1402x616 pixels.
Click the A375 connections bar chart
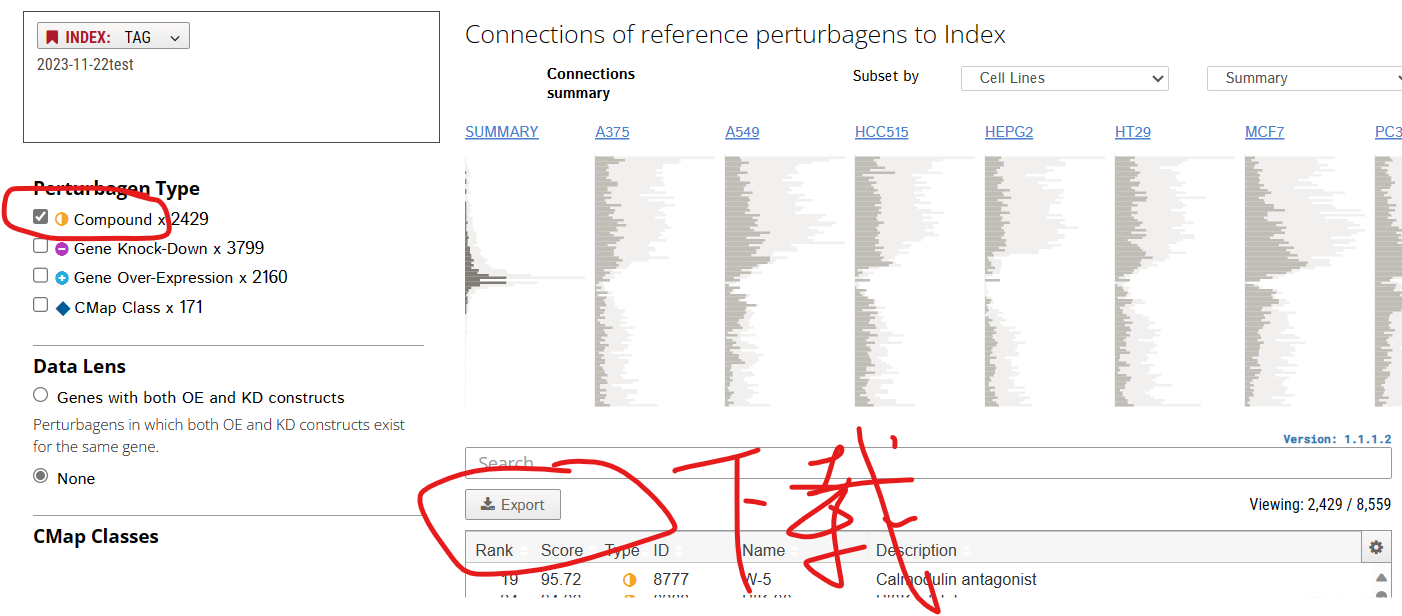click(x=655, y=282)
